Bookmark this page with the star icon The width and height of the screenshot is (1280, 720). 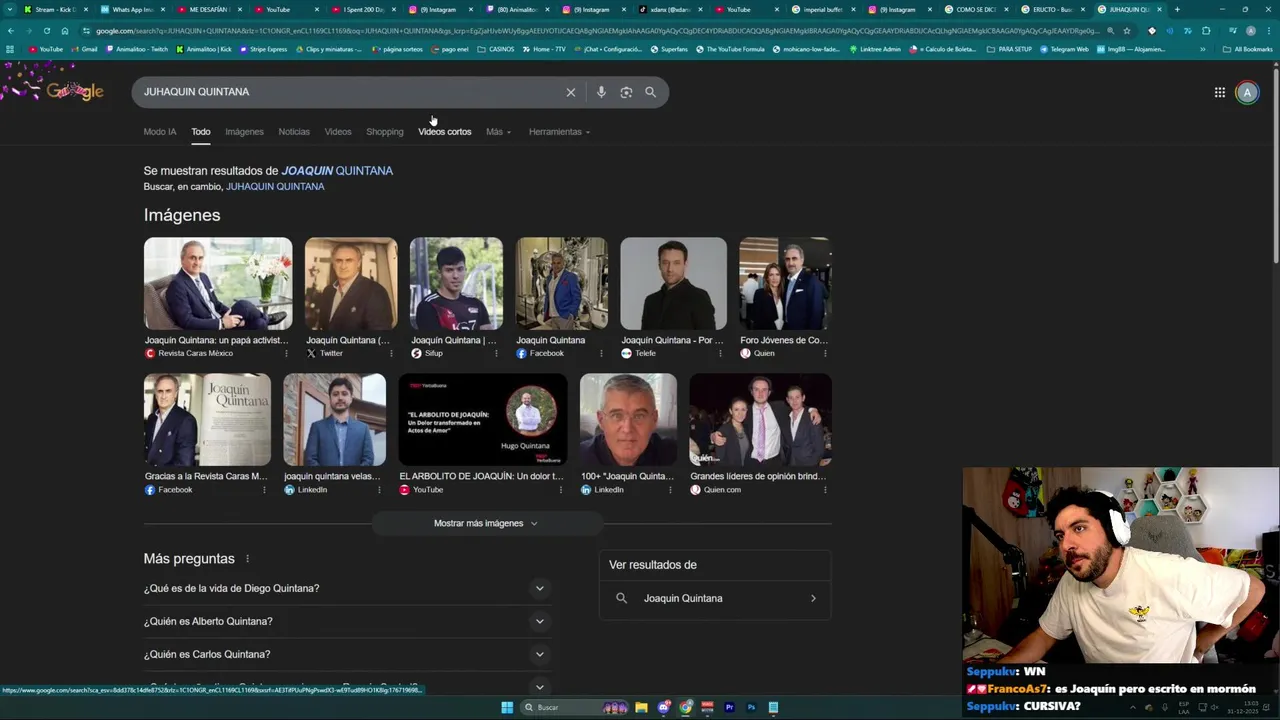click(1127, 31)
